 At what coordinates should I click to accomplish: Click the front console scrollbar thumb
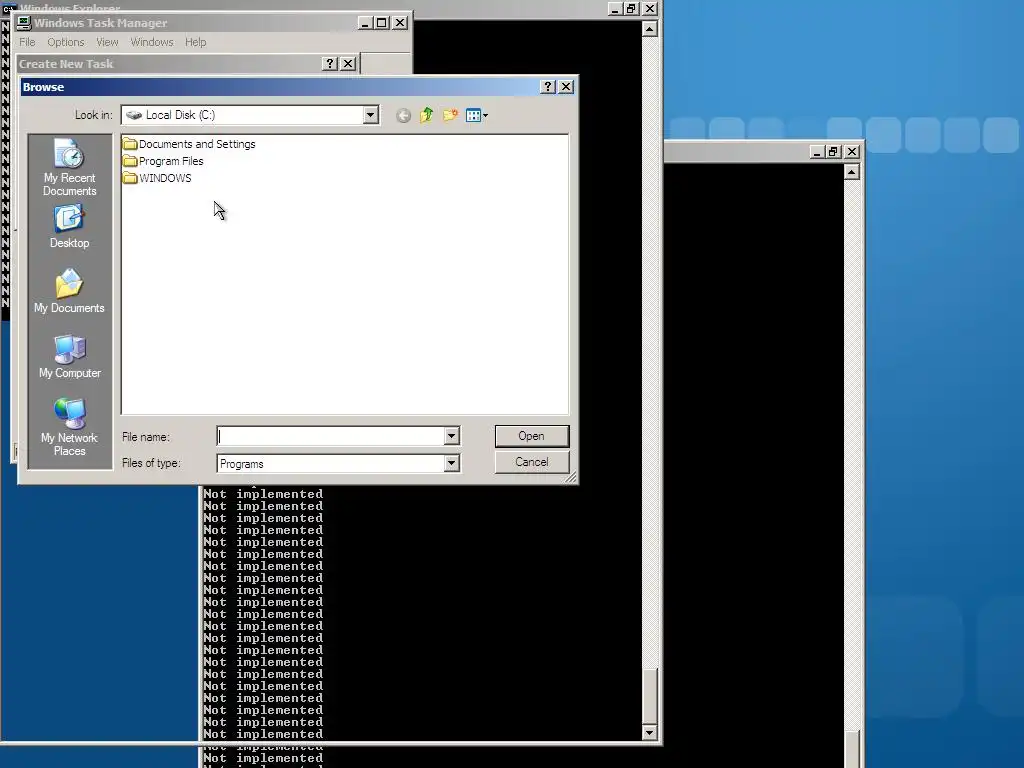[649, 696]
